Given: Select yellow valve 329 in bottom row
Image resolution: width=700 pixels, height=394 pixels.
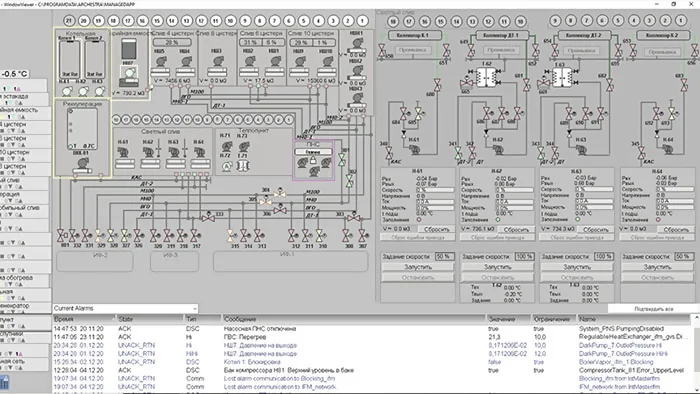Looking at the screenshot, I should 99,235.
